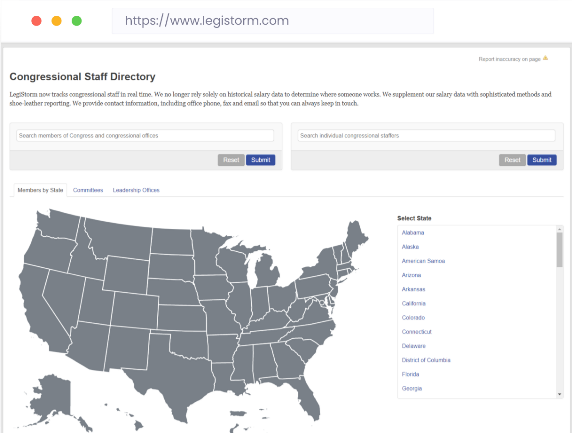Screen dimensions: 572x433
Task: Reset the congressional staffers search
Action: 512,160
